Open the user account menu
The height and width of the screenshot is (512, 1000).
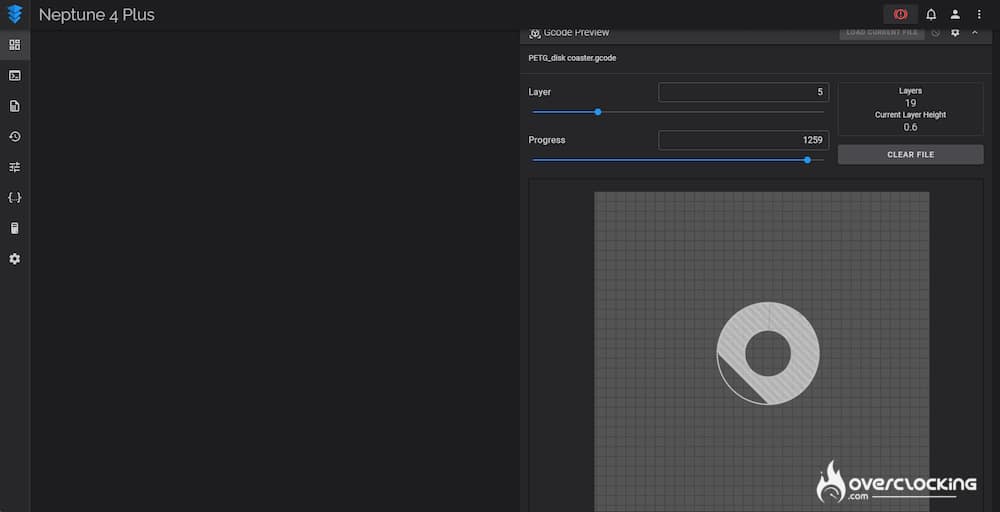coord(955,15)
